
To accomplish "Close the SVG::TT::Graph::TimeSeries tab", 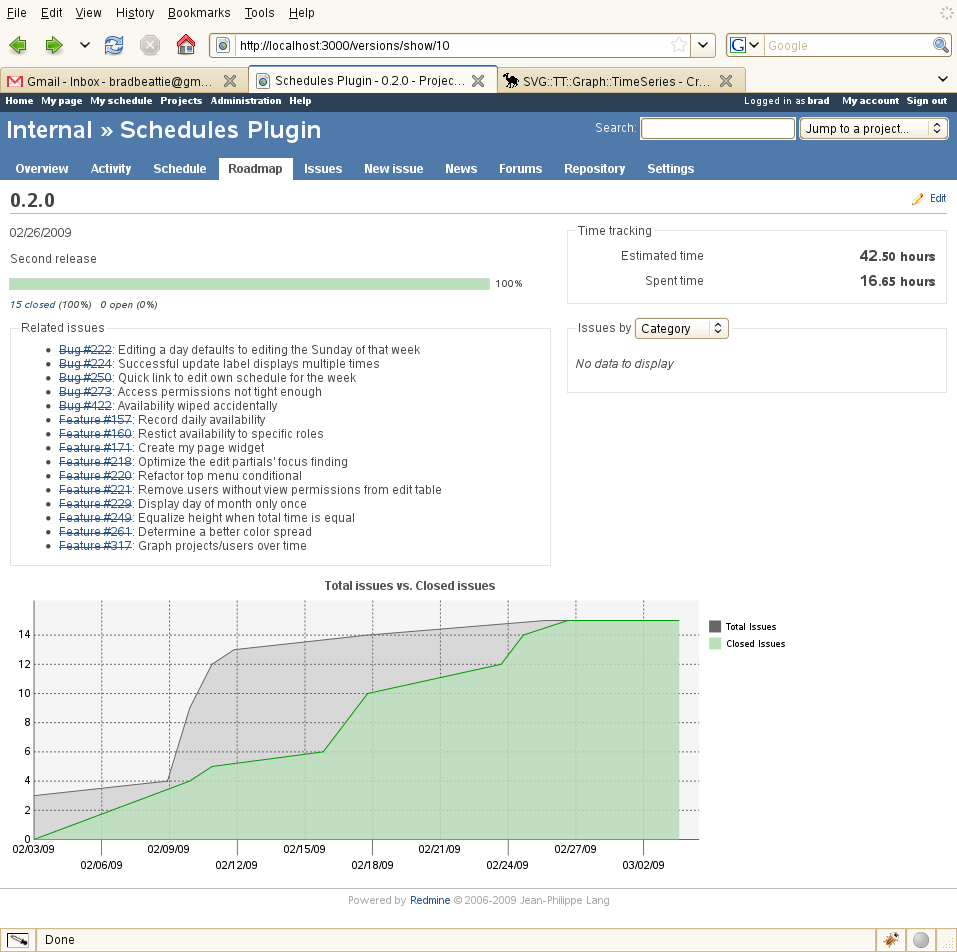I will point(726,81).
